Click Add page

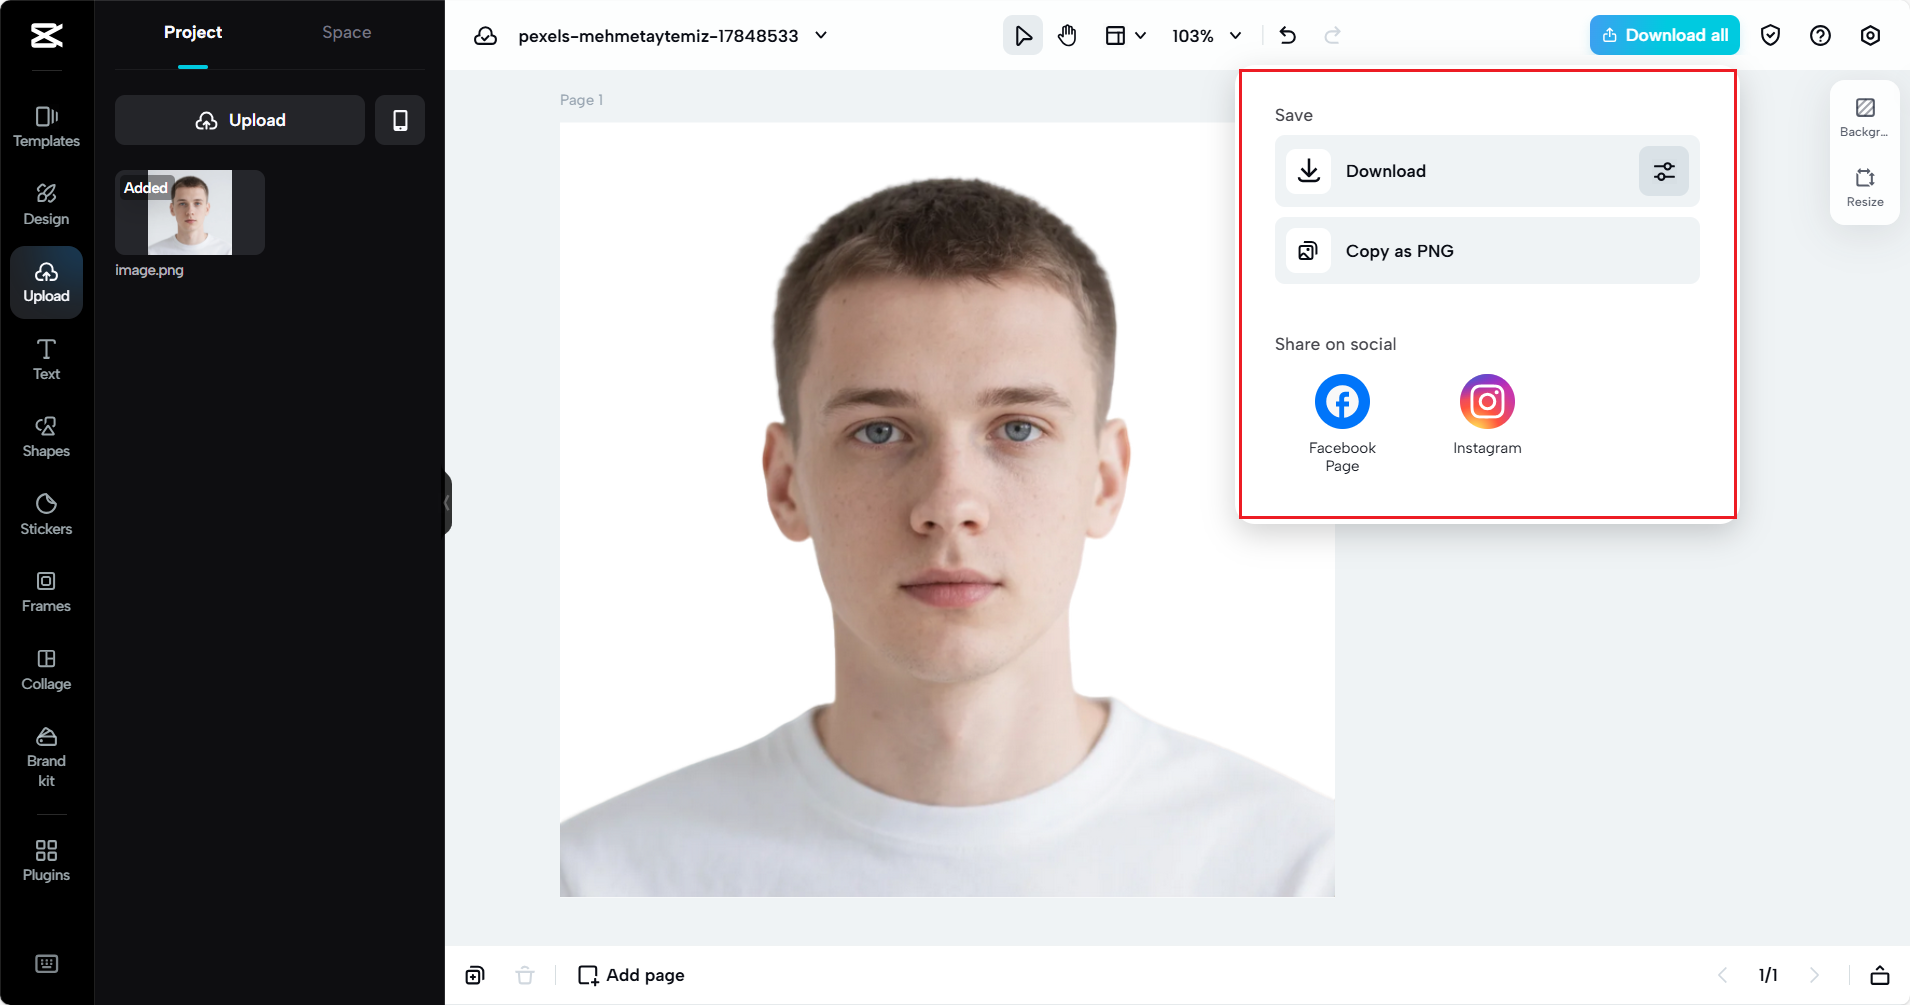(x=631, y=975)
